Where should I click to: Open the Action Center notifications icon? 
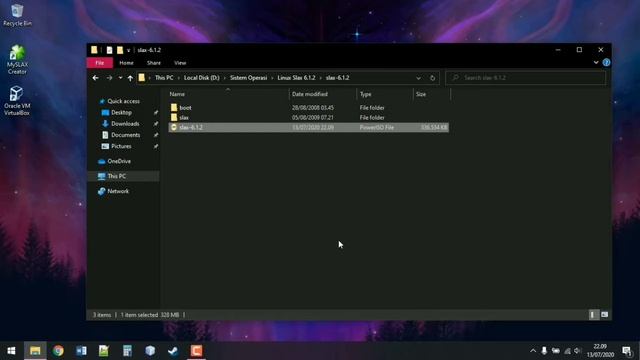(627, 351)
